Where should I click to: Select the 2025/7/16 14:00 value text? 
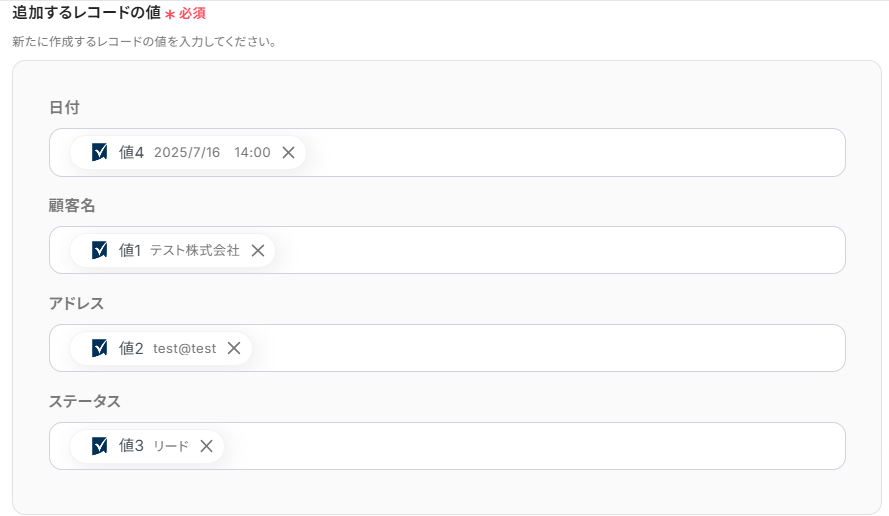click(212, 153)
